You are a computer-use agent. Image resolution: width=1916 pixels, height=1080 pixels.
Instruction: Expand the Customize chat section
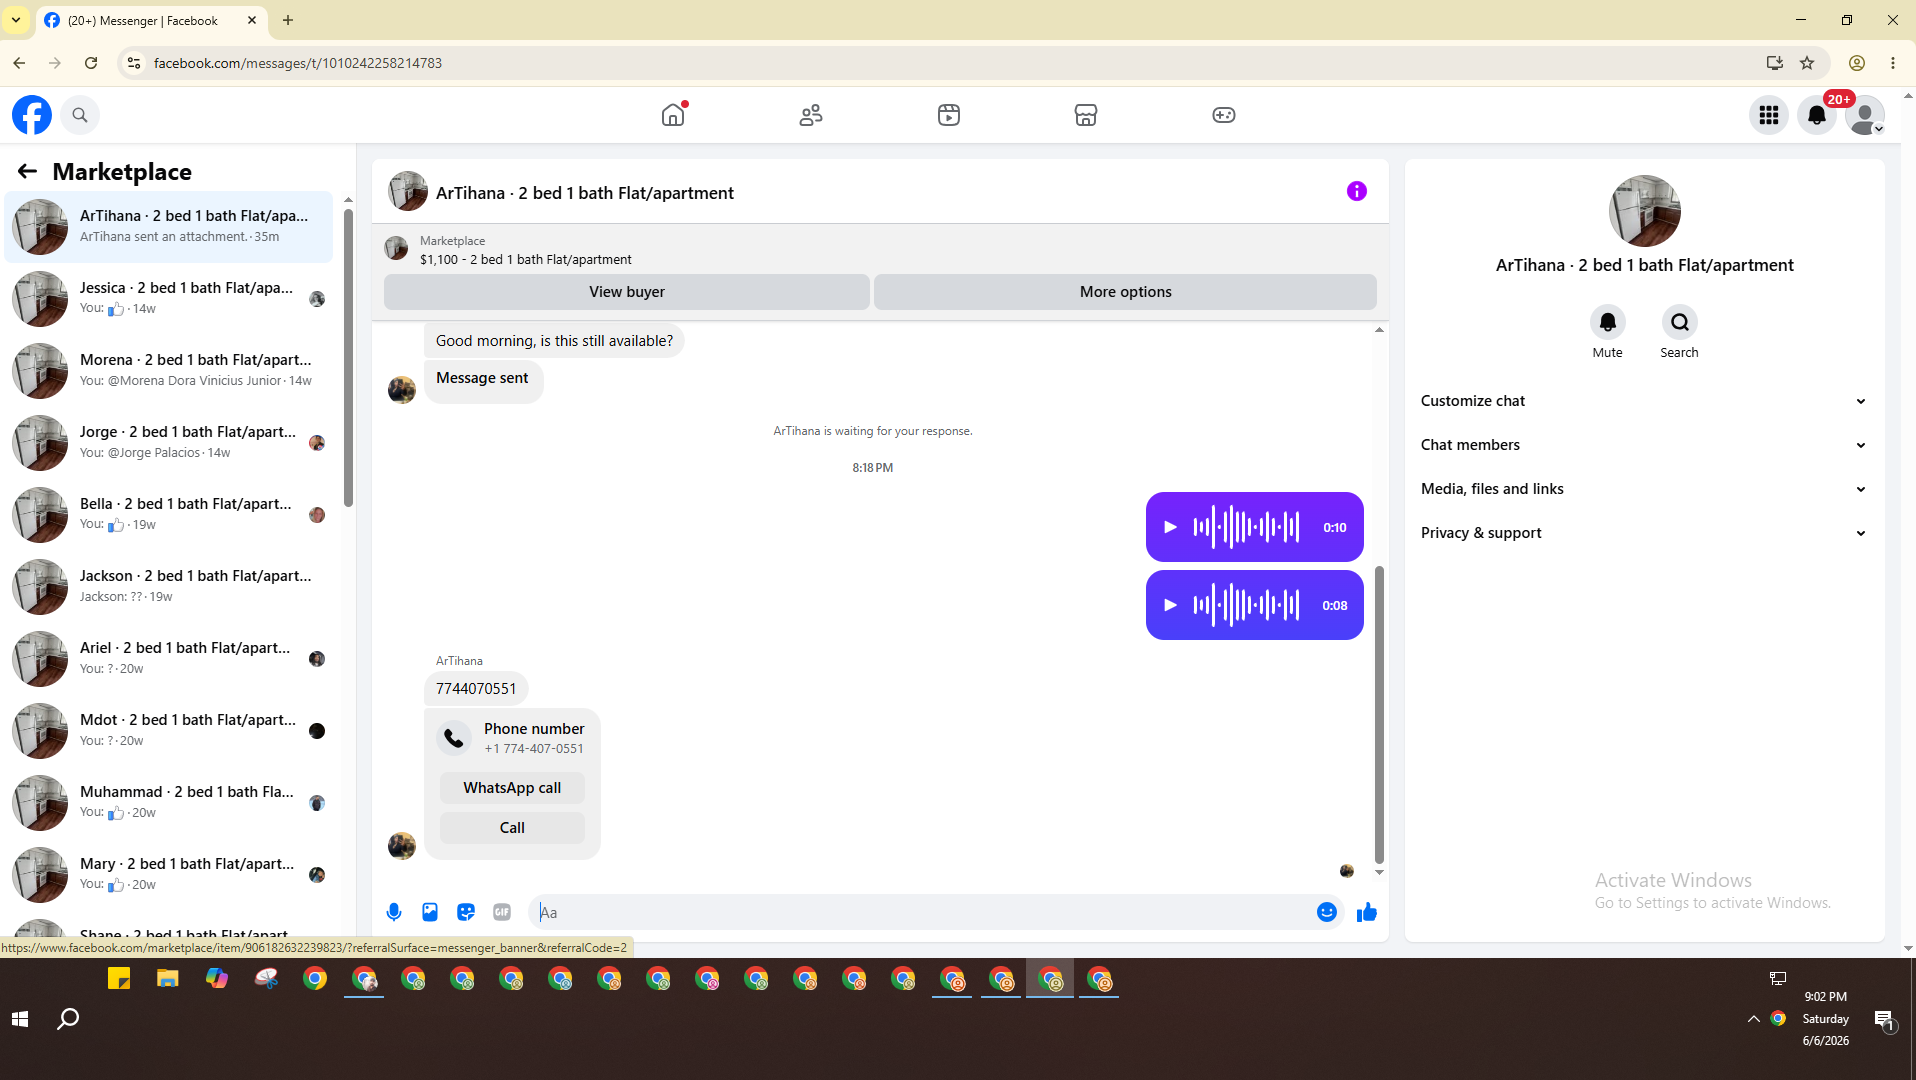coord(1644,401)
